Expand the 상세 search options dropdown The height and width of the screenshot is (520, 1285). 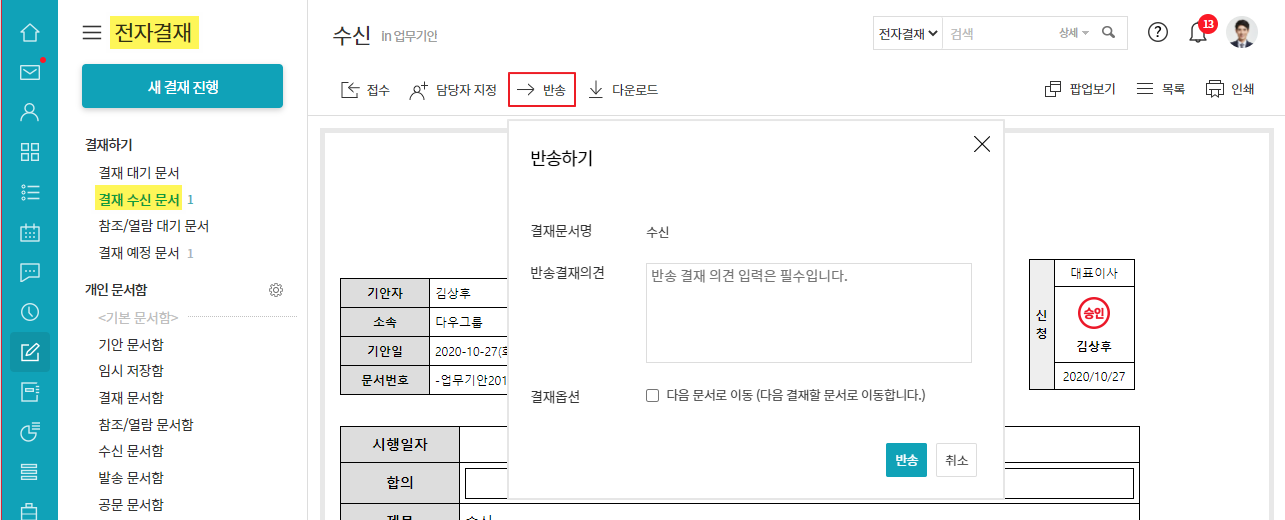click(1074, 33)
